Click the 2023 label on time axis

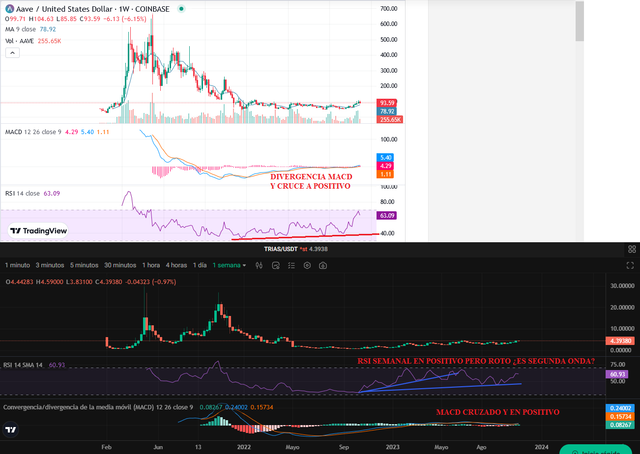click(393, 447)
